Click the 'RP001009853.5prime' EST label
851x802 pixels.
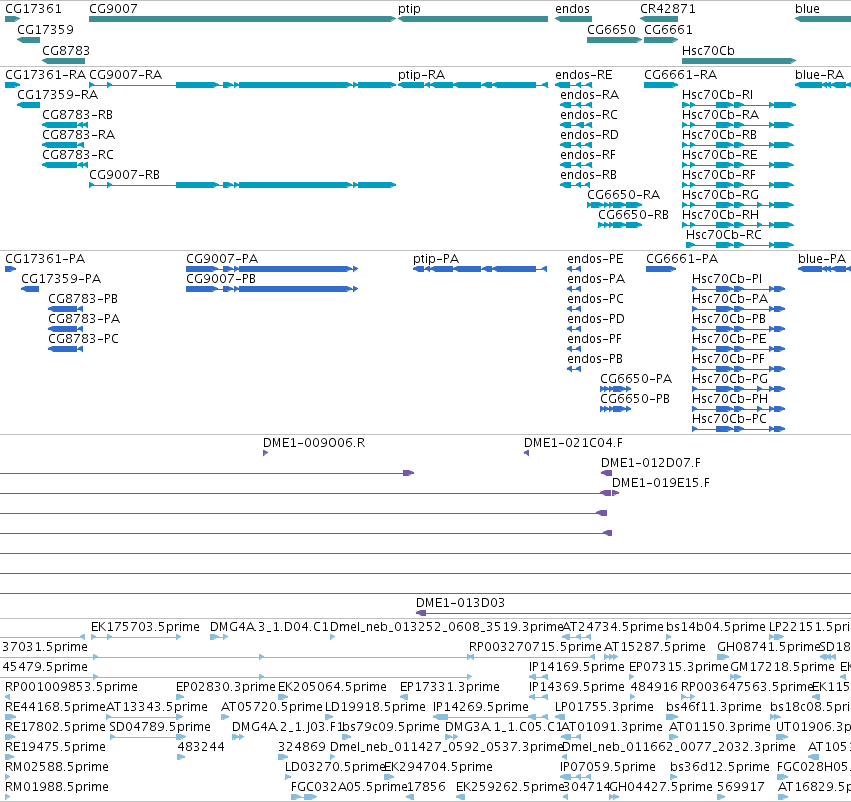point(71,687)
